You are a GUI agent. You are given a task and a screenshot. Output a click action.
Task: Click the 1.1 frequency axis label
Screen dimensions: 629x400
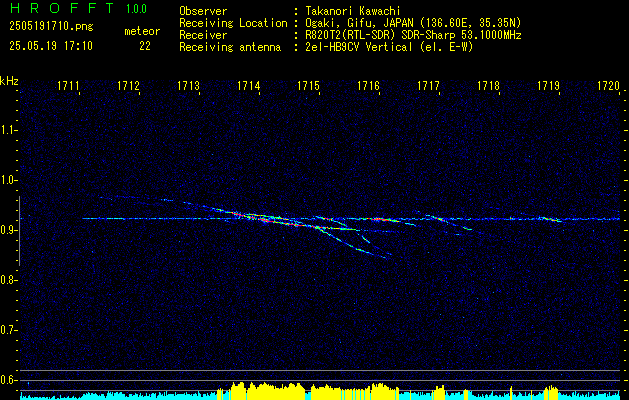click(8, 130)
